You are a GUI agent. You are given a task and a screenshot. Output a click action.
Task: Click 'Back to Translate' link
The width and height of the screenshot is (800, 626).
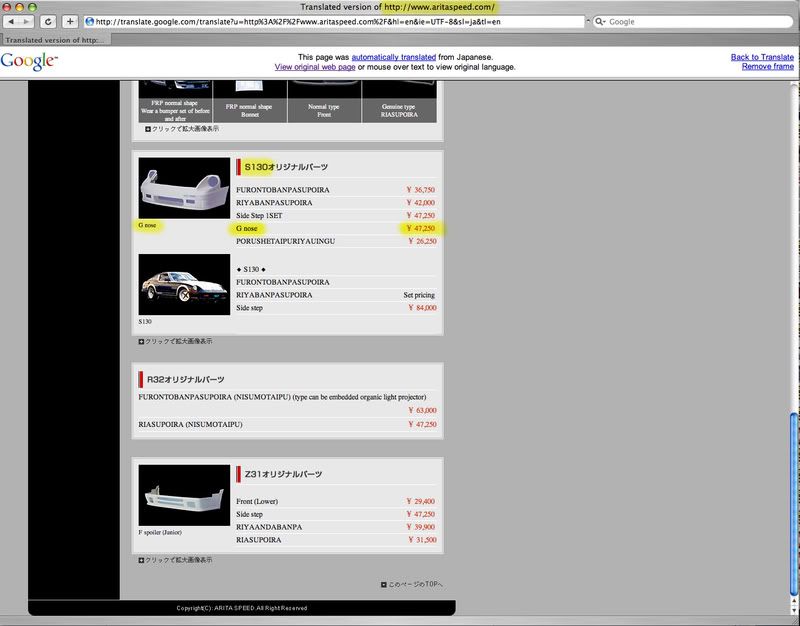click(x=762, y=57)
